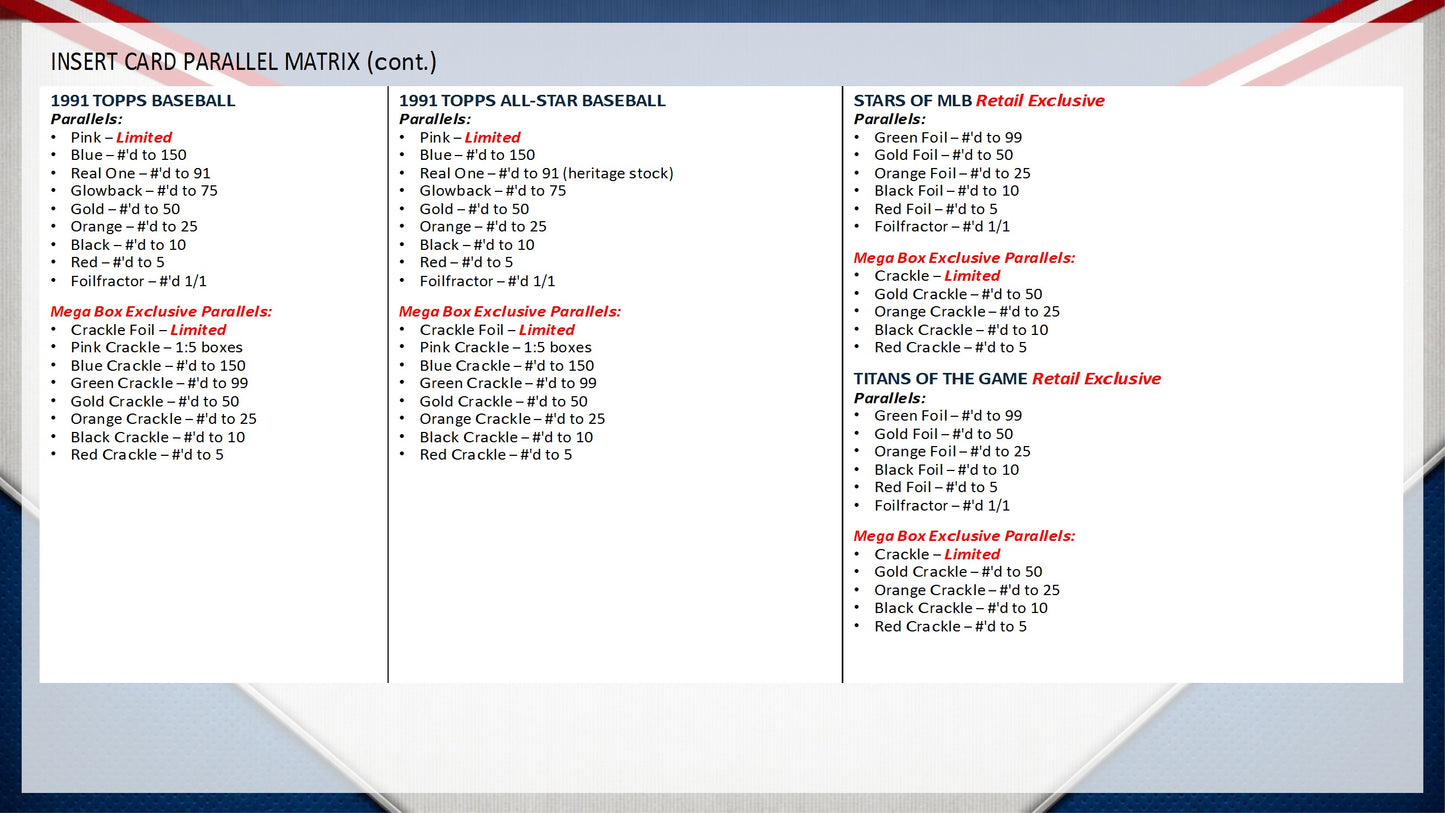Click "Red Crackle – #'d to 5" in All-Star Baseball

(496, 455)
